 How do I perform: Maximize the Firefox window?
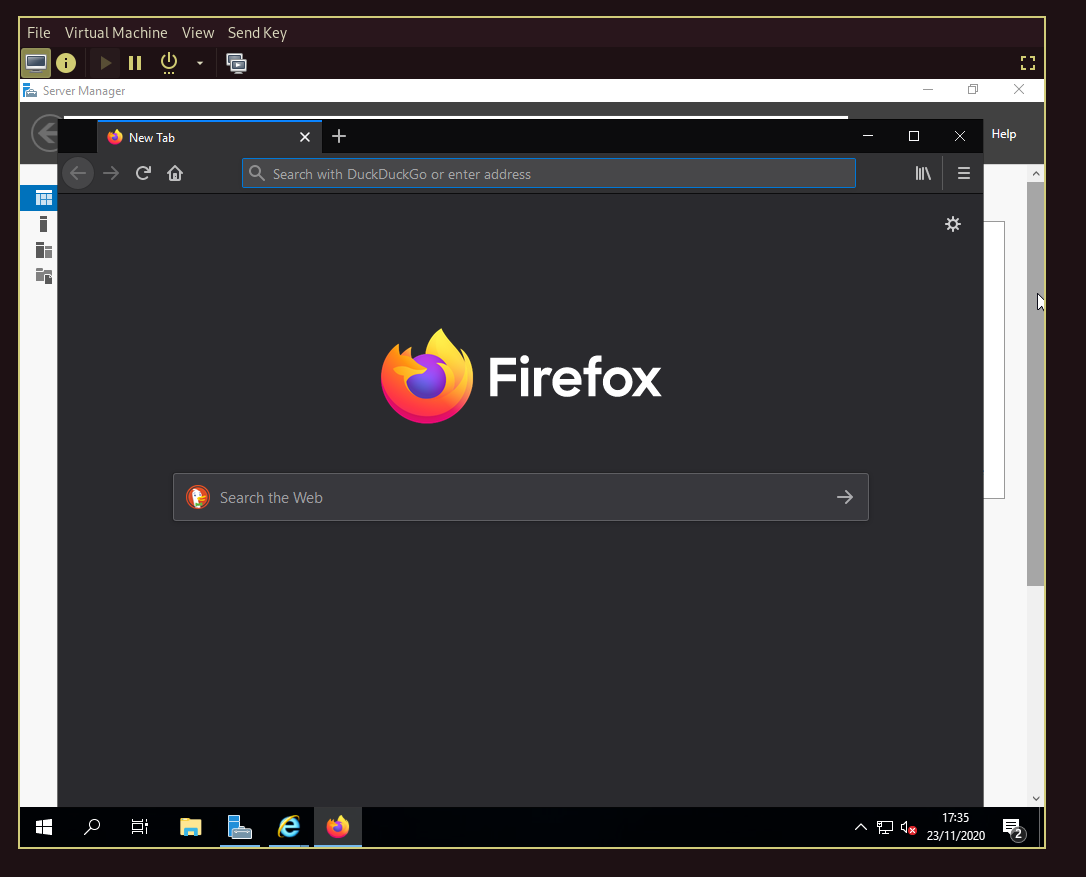(914, 136)
